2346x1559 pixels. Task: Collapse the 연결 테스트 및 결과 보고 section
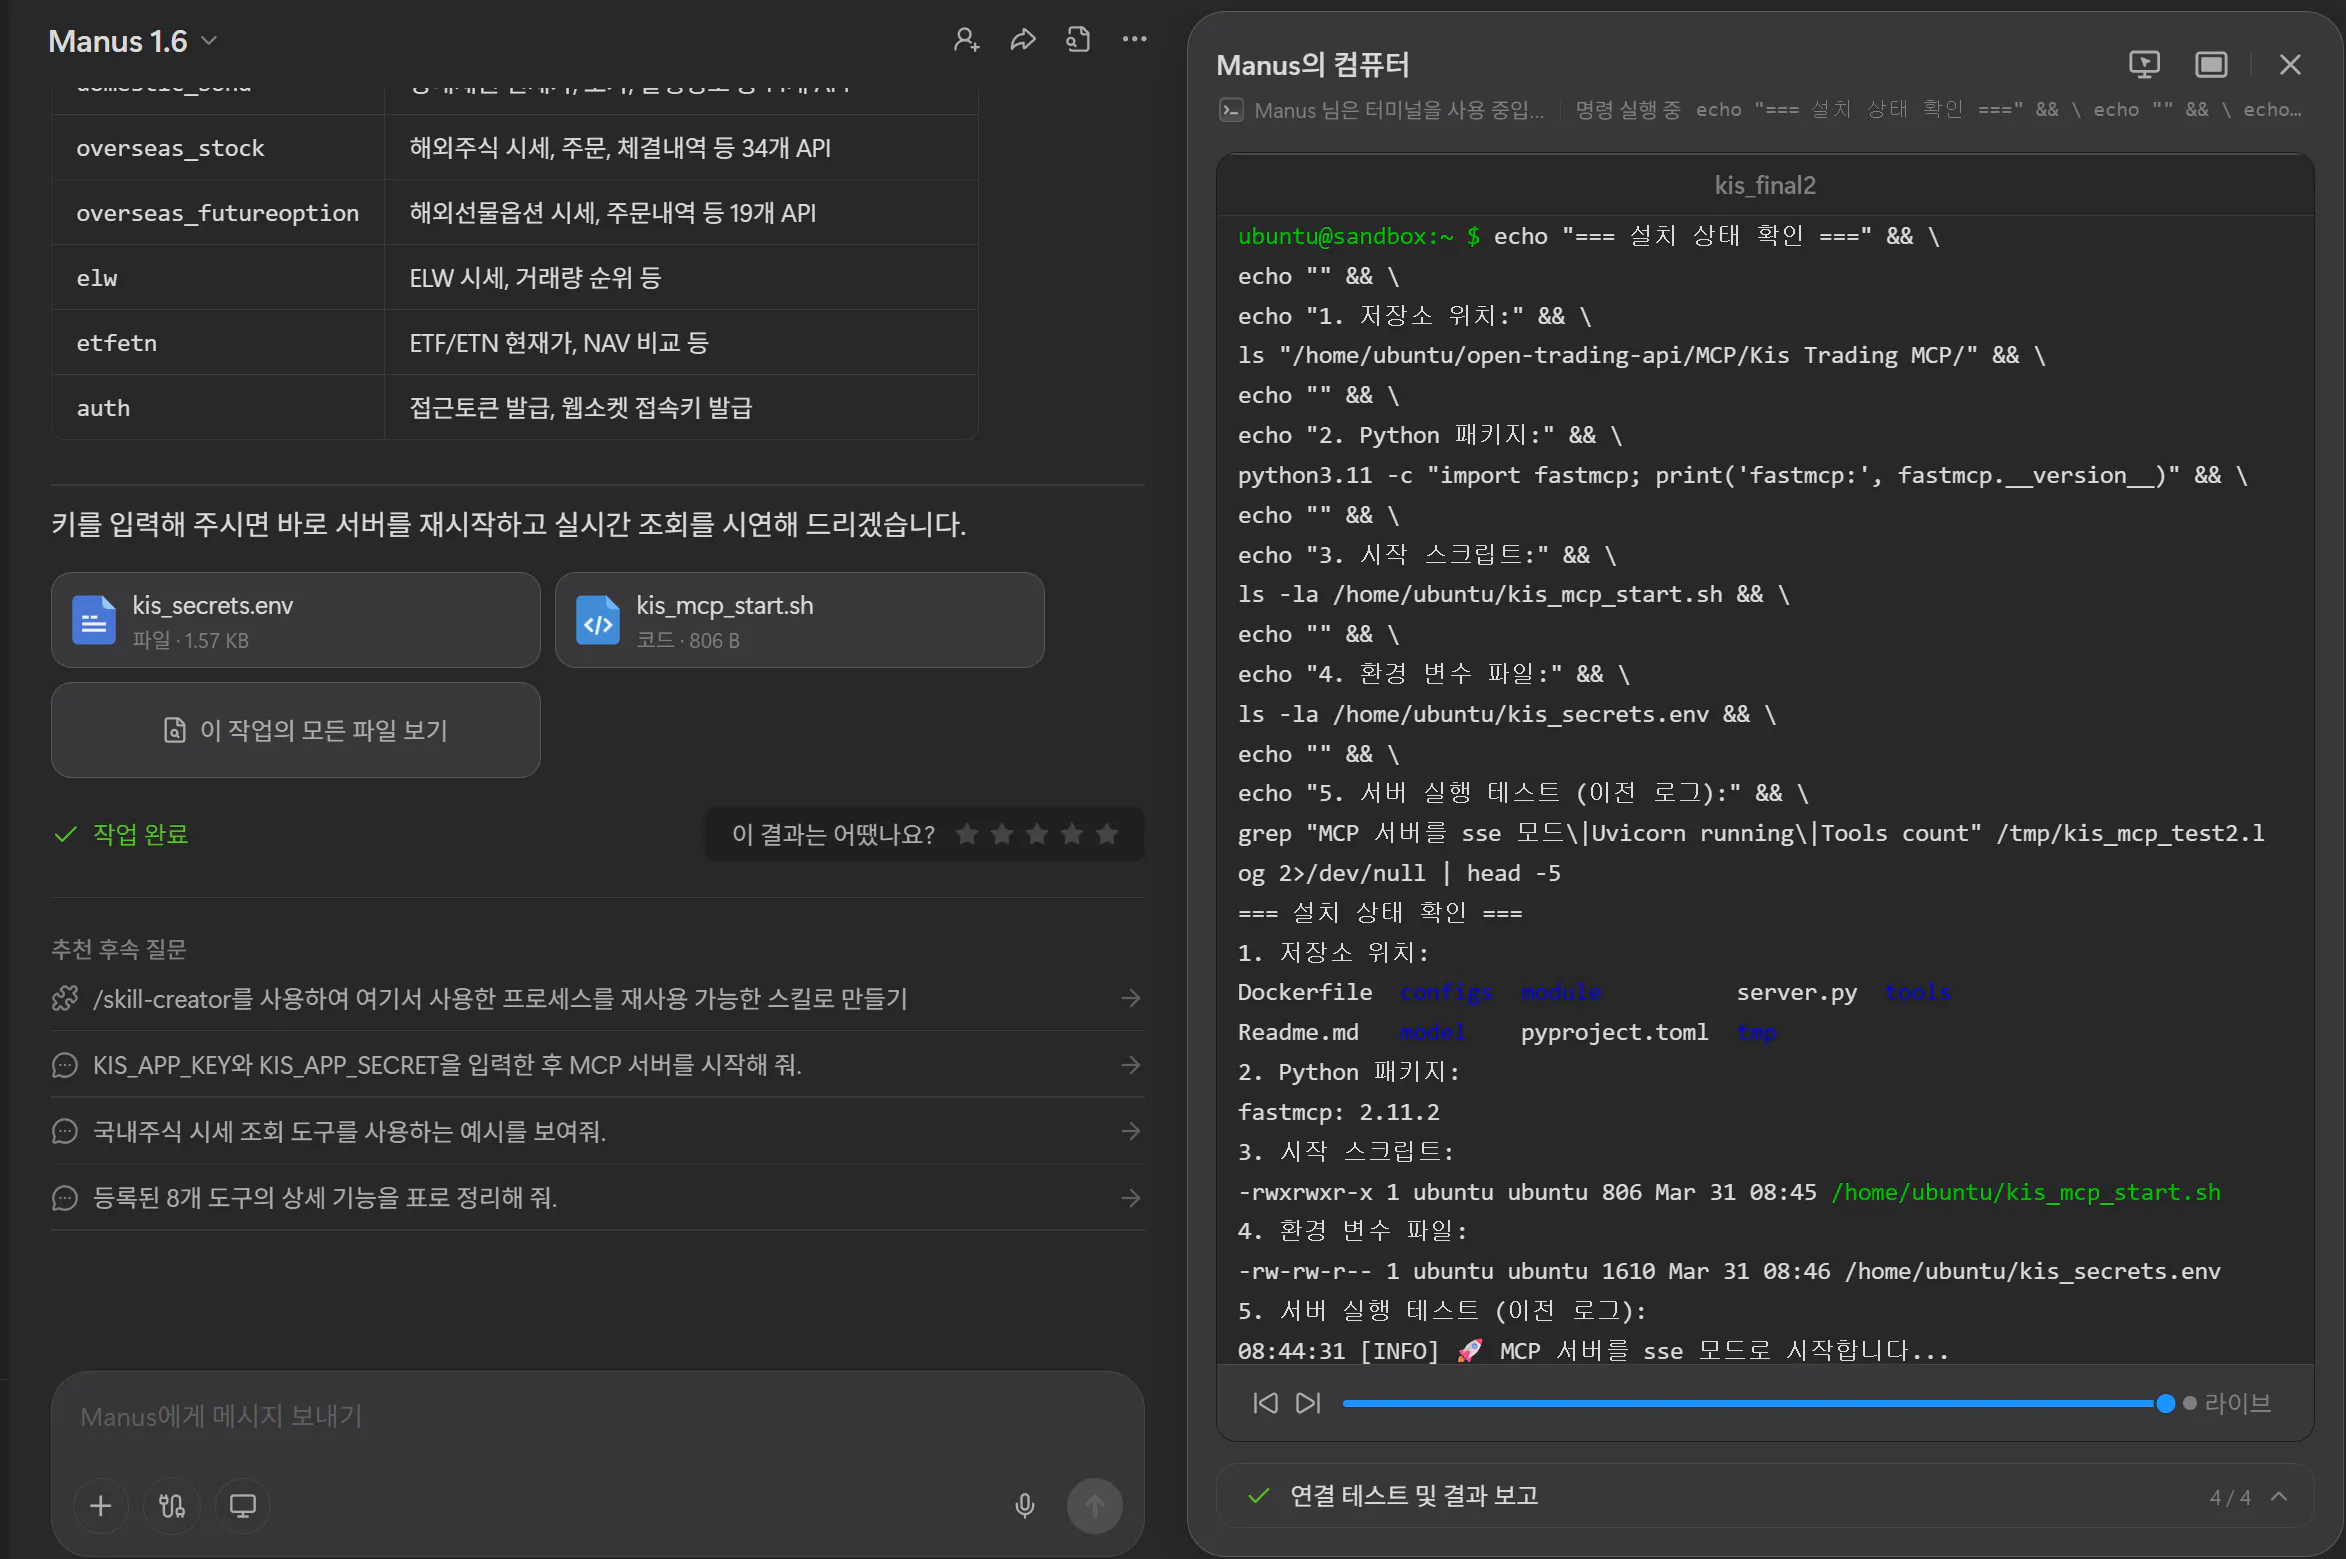[x=2278, y=1496]
